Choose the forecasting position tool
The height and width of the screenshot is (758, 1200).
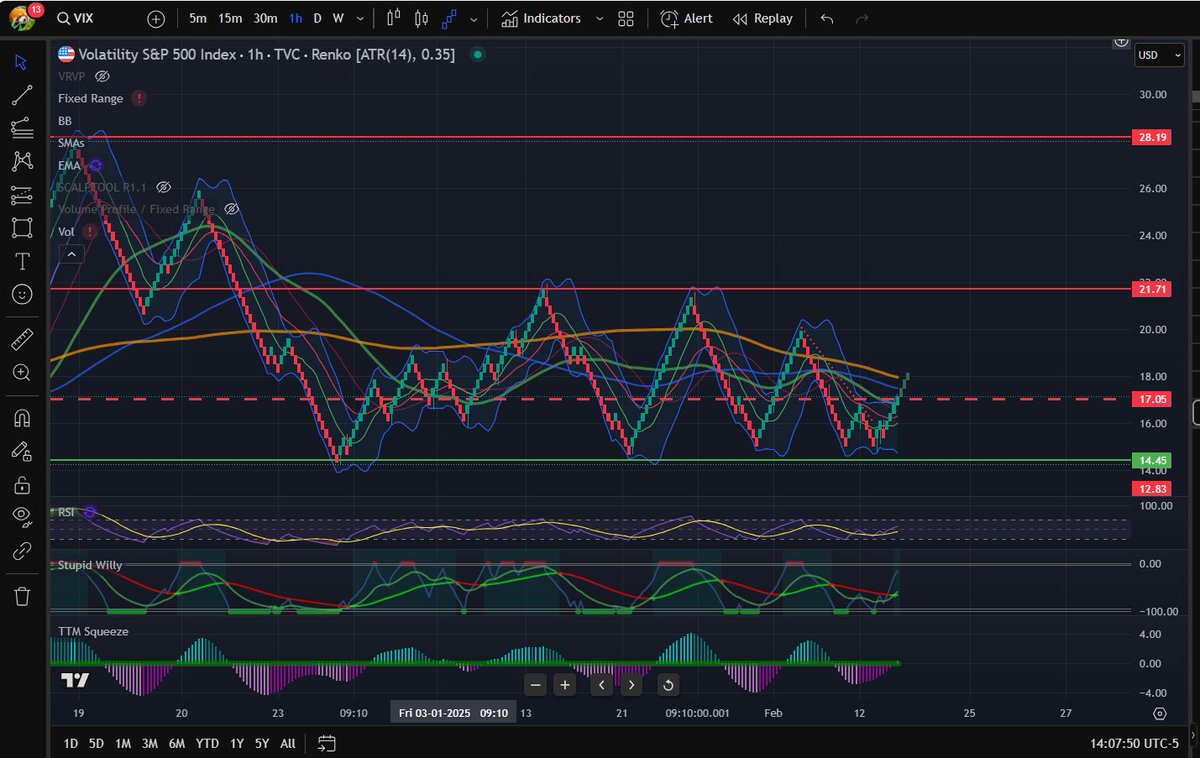click(22, 195)
